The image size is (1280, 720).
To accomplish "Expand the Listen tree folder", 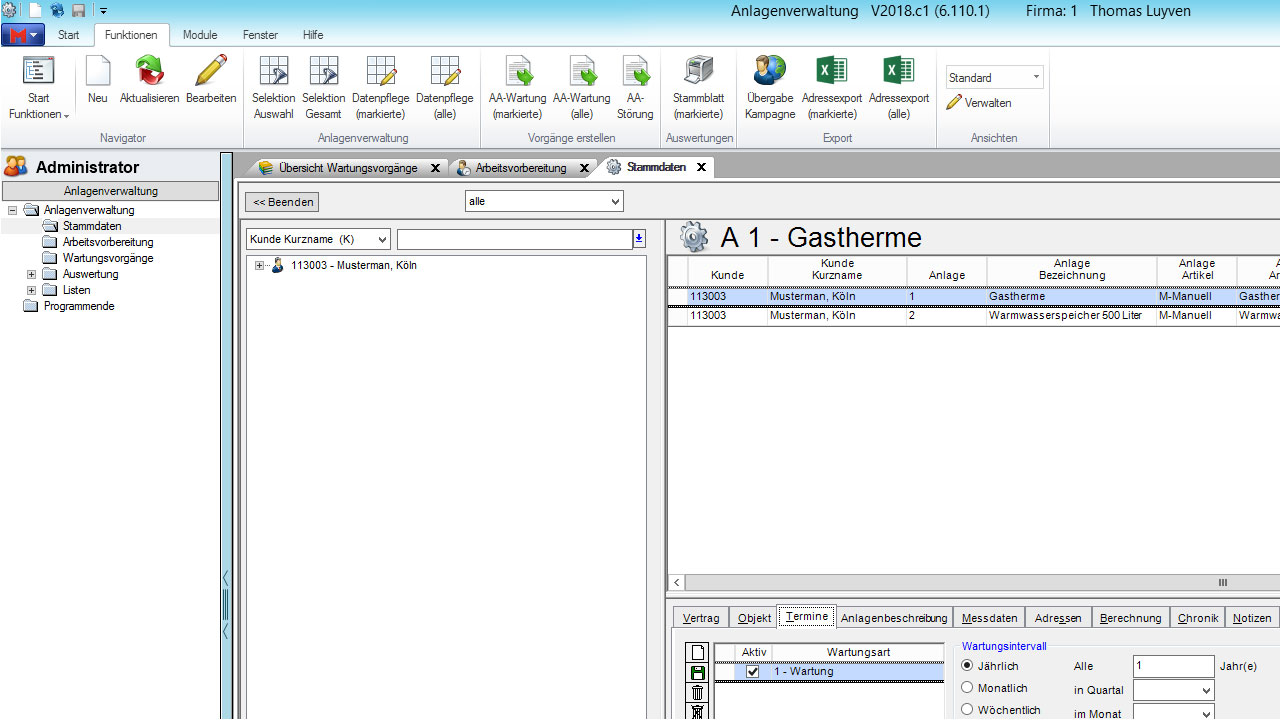I will [31, 290].
